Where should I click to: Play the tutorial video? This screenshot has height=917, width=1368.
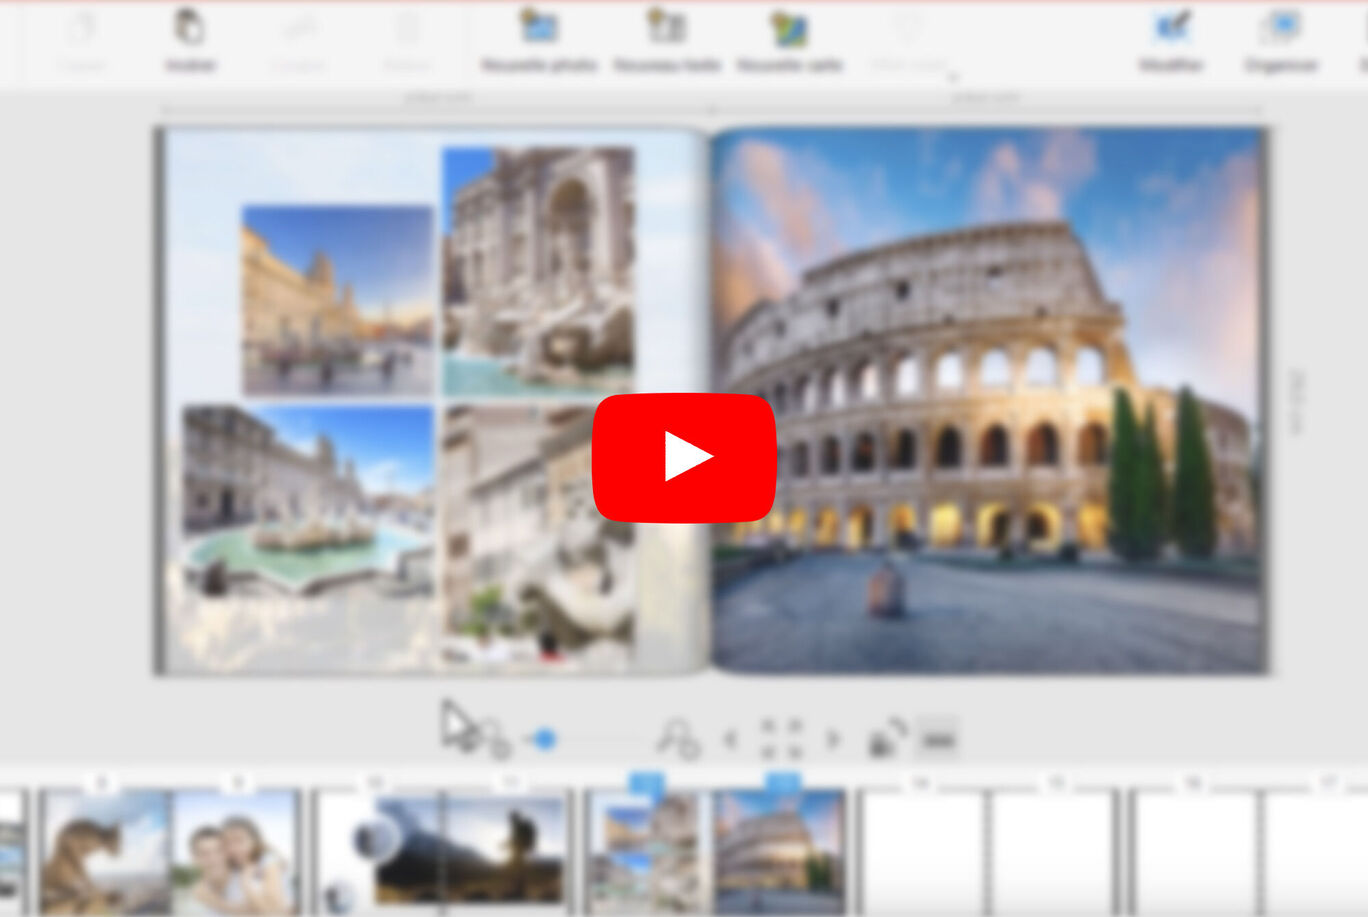pos(685,460)
